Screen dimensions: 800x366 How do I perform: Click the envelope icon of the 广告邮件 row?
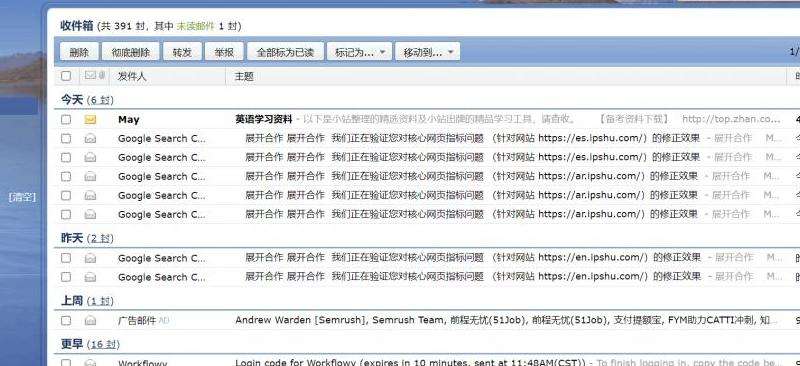tap(90, 321)
